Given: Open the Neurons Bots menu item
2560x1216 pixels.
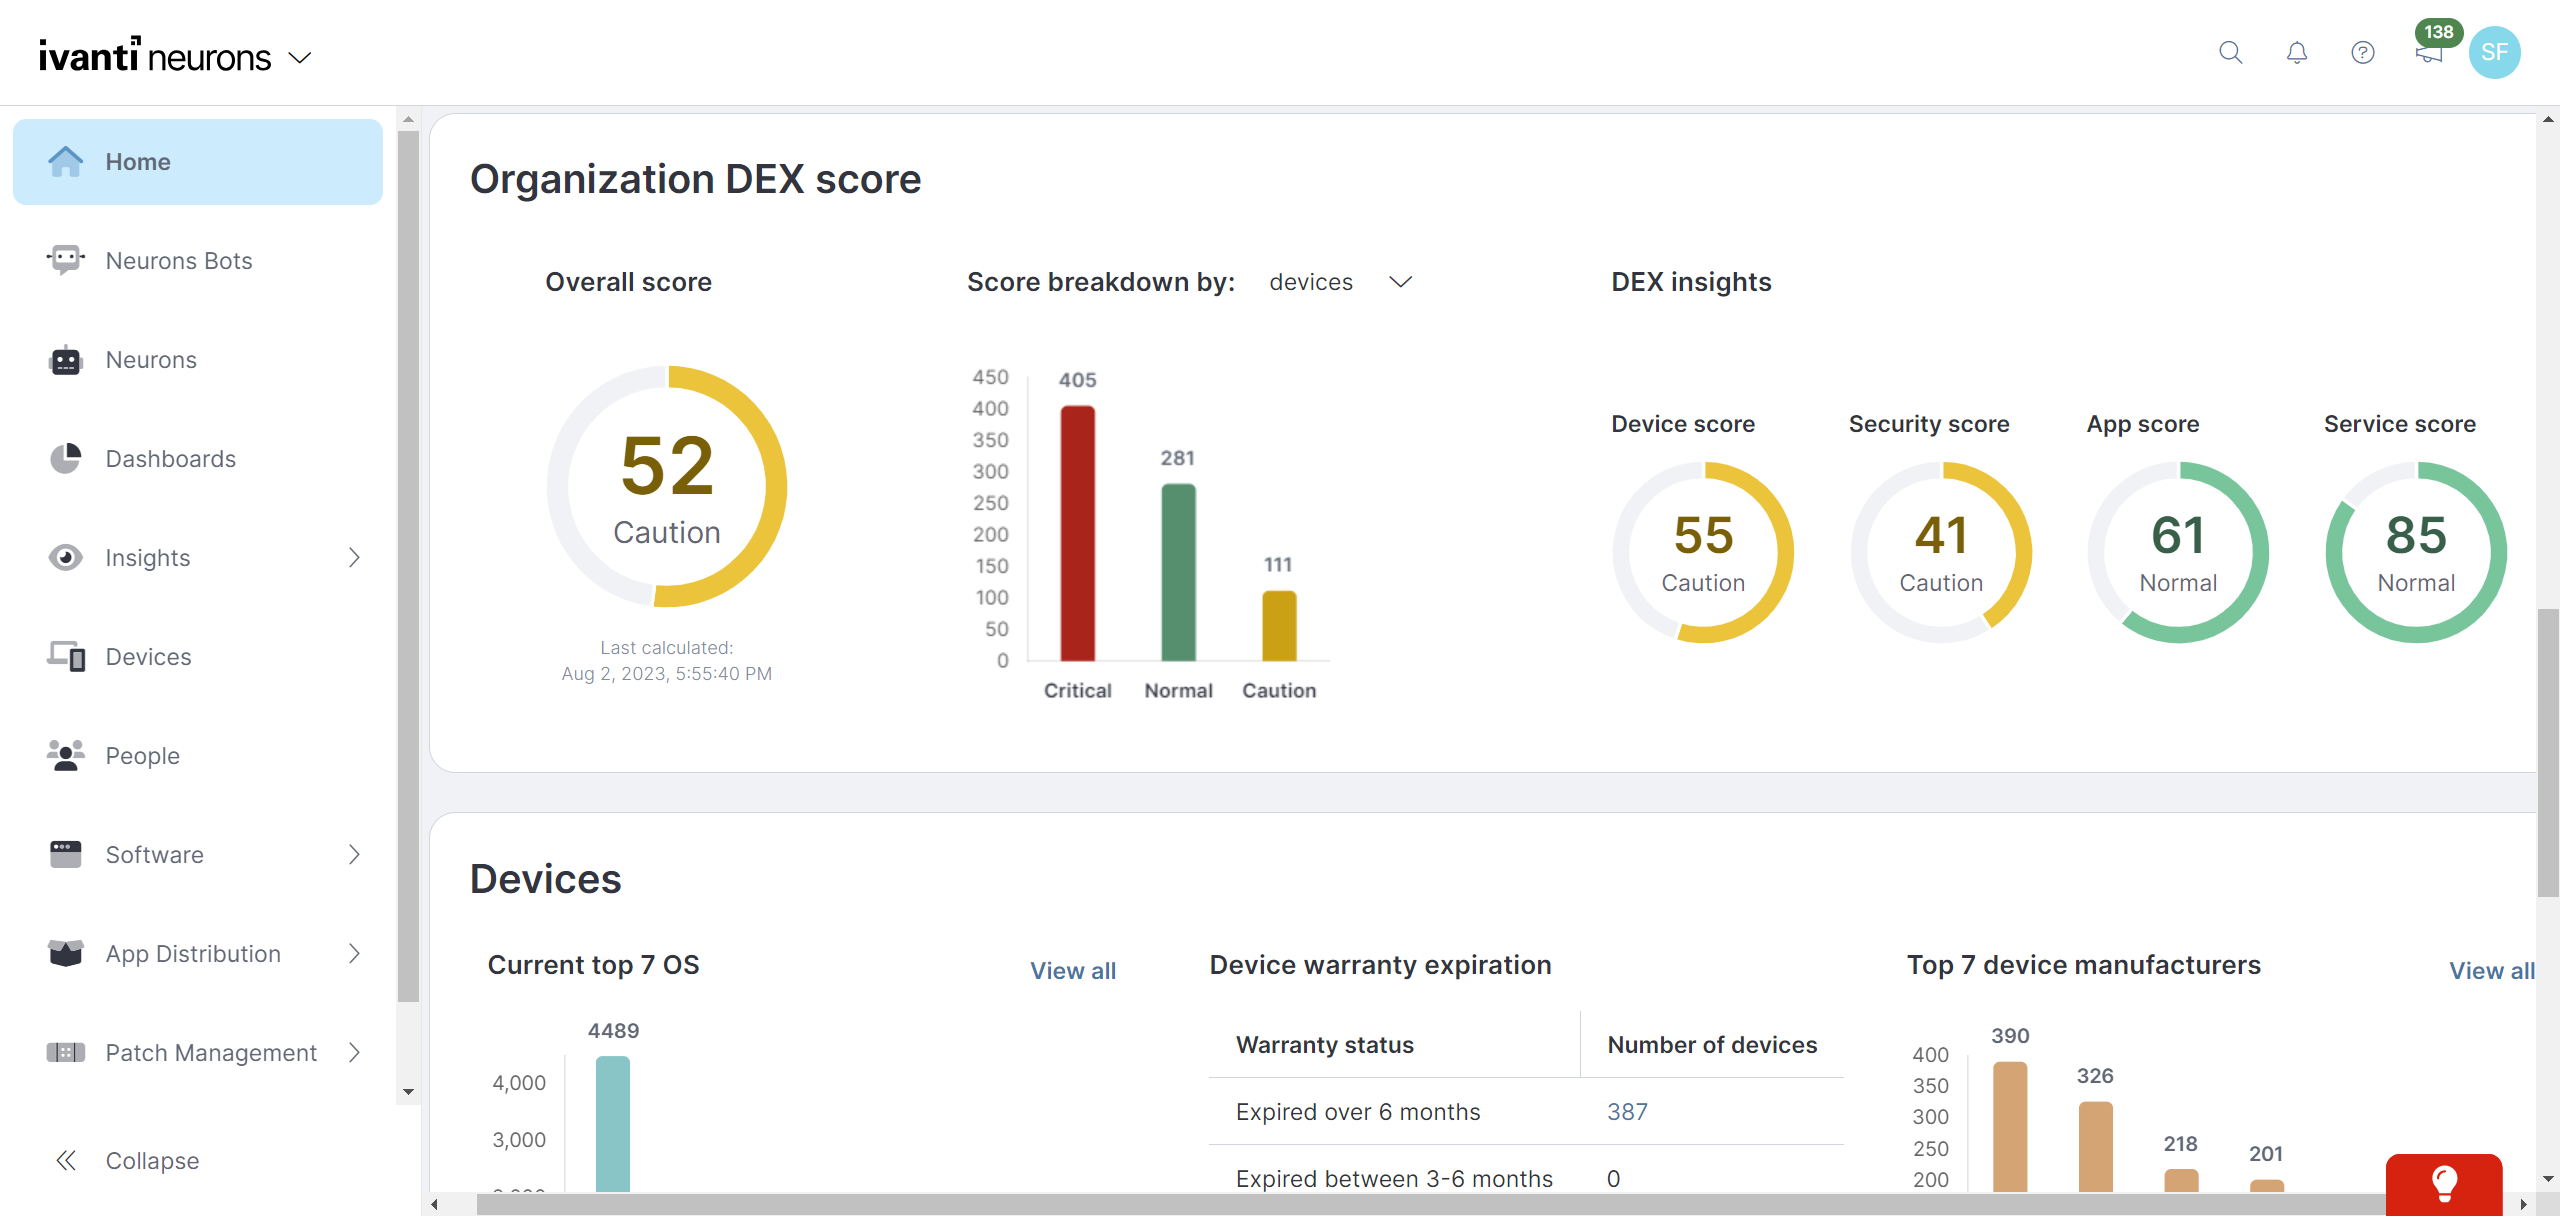Looking at the screenshot, I should (198, 261).
